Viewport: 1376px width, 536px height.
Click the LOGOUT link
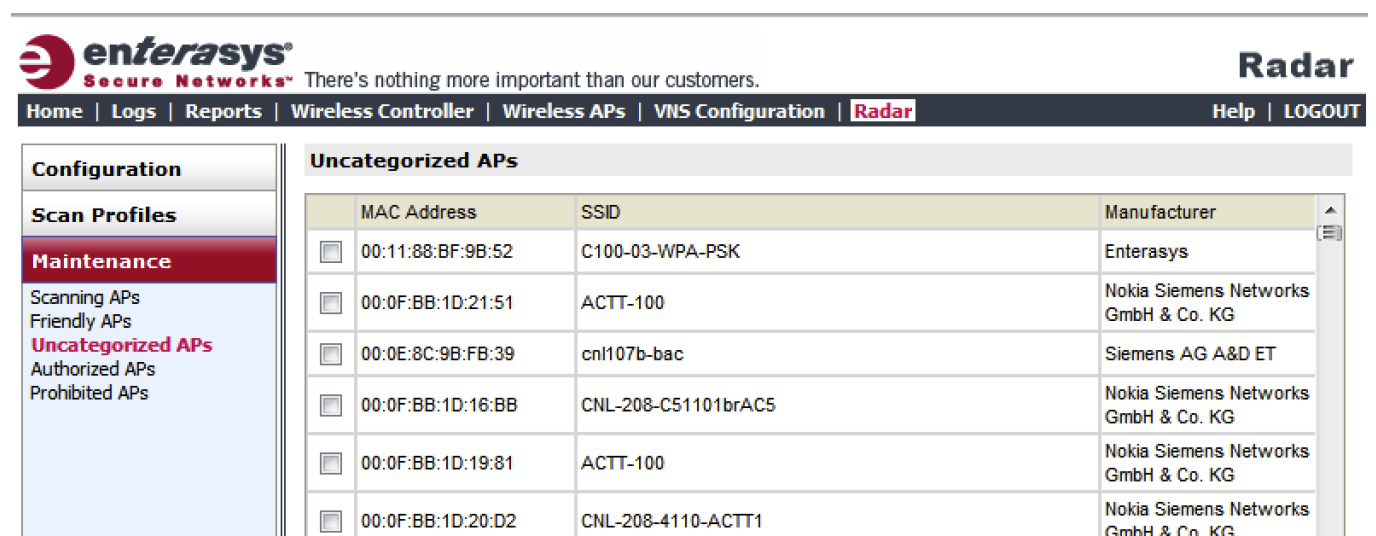[1322, 111]
